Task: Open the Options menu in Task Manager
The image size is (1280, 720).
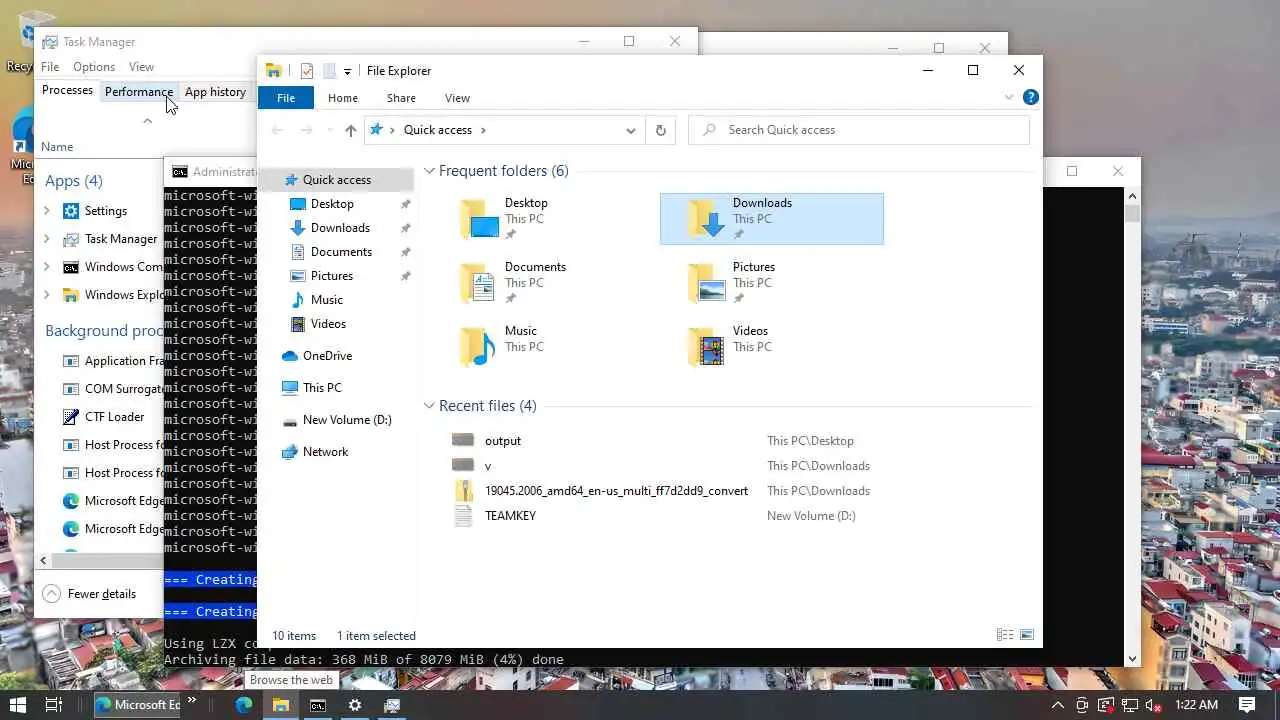Action: [x=94, y=67]
